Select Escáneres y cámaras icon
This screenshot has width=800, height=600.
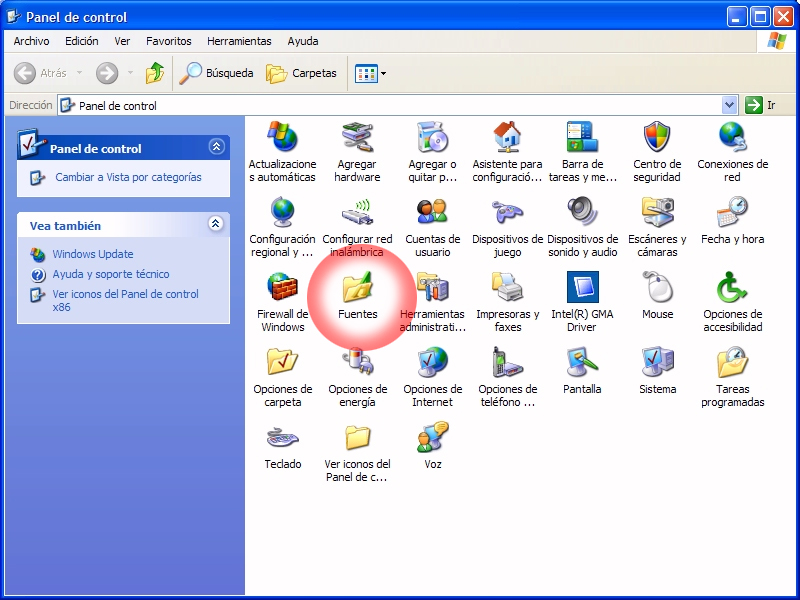point(657,212)
